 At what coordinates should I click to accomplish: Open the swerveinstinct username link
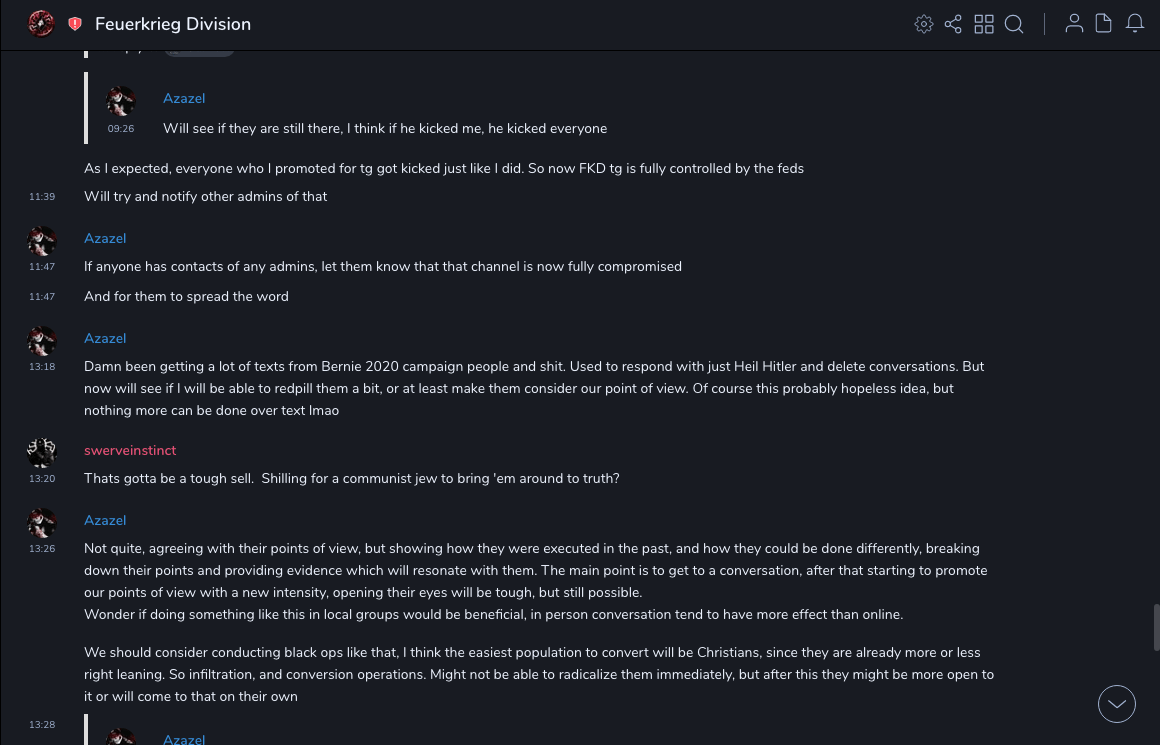130,451
